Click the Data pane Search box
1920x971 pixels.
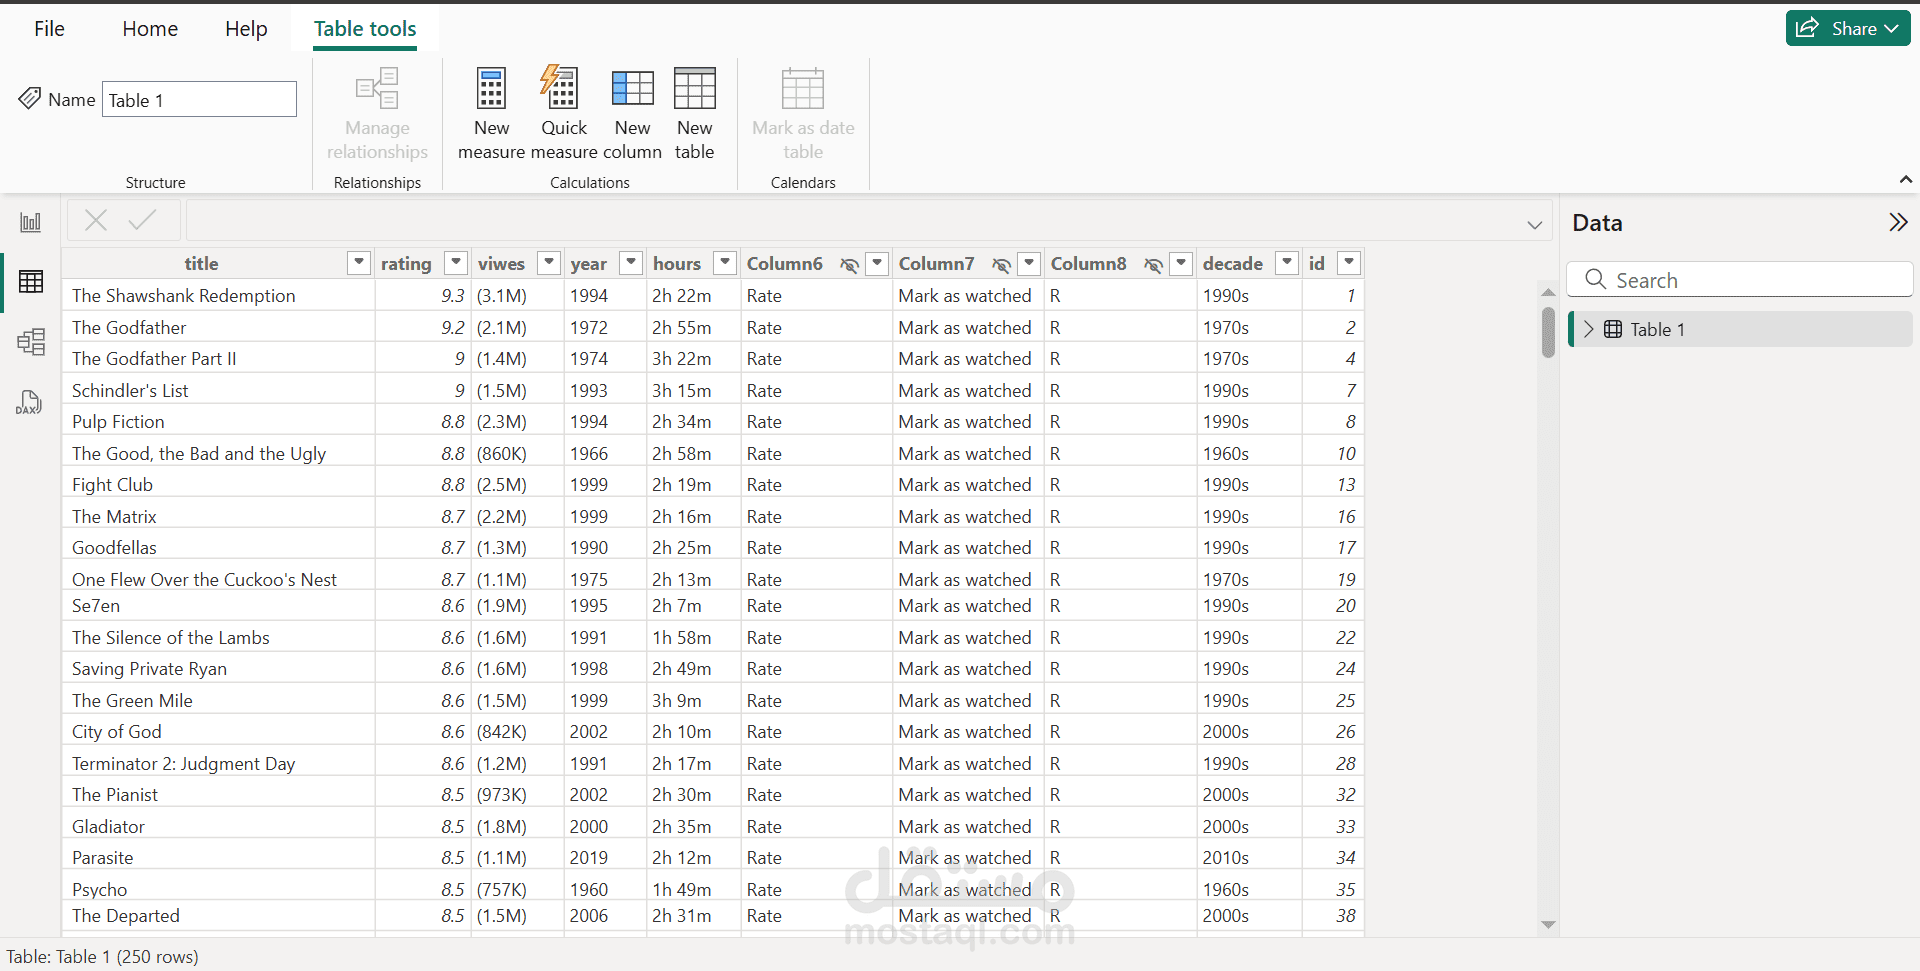1739,279
